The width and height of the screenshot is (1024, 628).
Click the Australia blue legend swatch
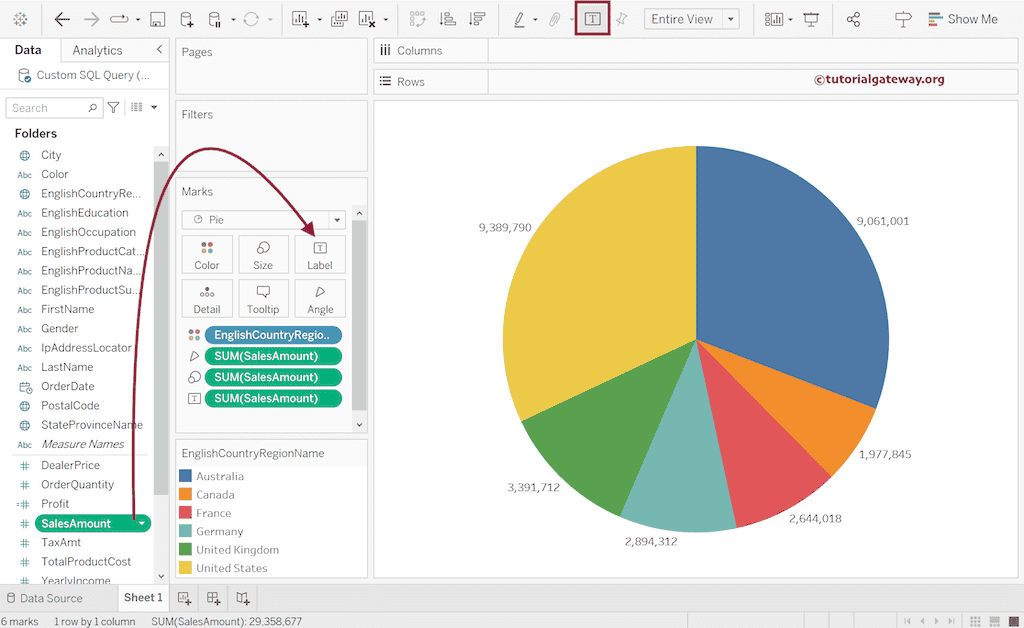click(185, 476)
